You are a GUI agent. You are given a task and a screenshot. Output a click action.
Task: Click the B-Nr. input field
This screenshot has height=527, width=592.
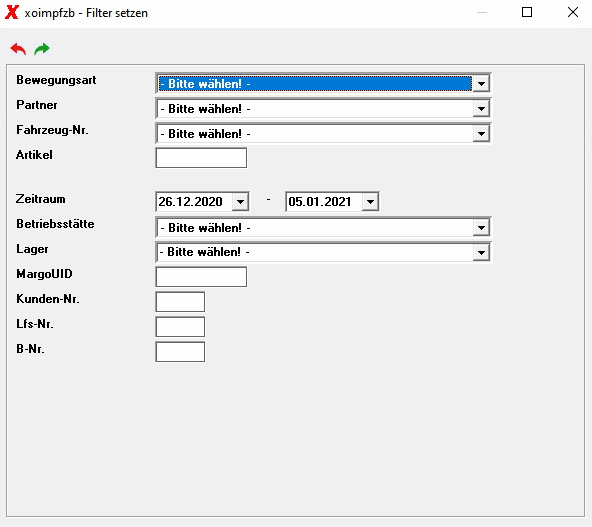click(180, 352)
